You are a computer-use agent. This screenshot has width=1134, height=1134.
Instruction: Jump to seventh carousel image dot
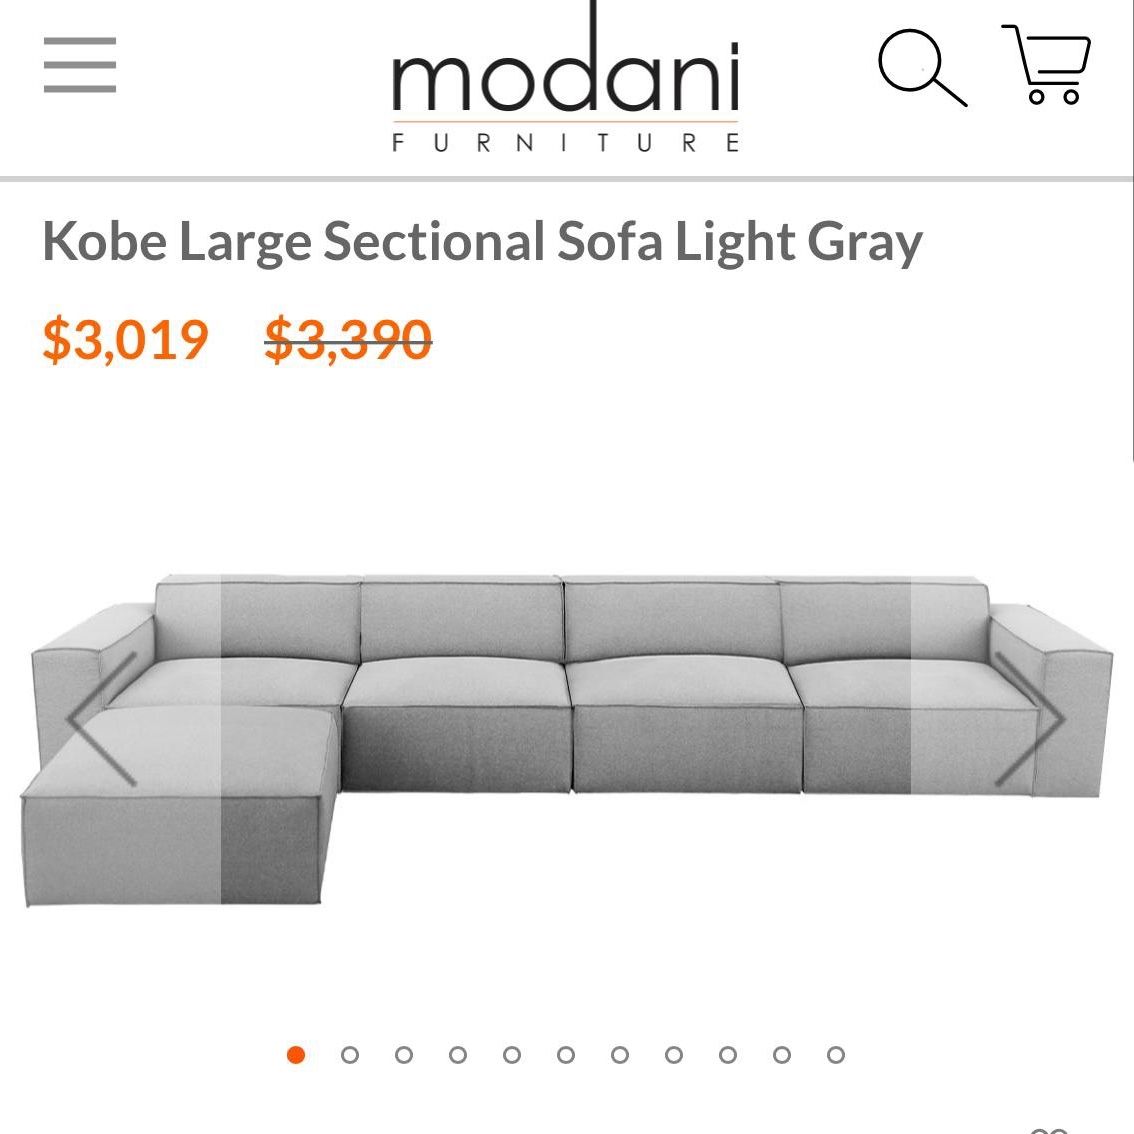pyautogui.click(x=620, y=1055)
